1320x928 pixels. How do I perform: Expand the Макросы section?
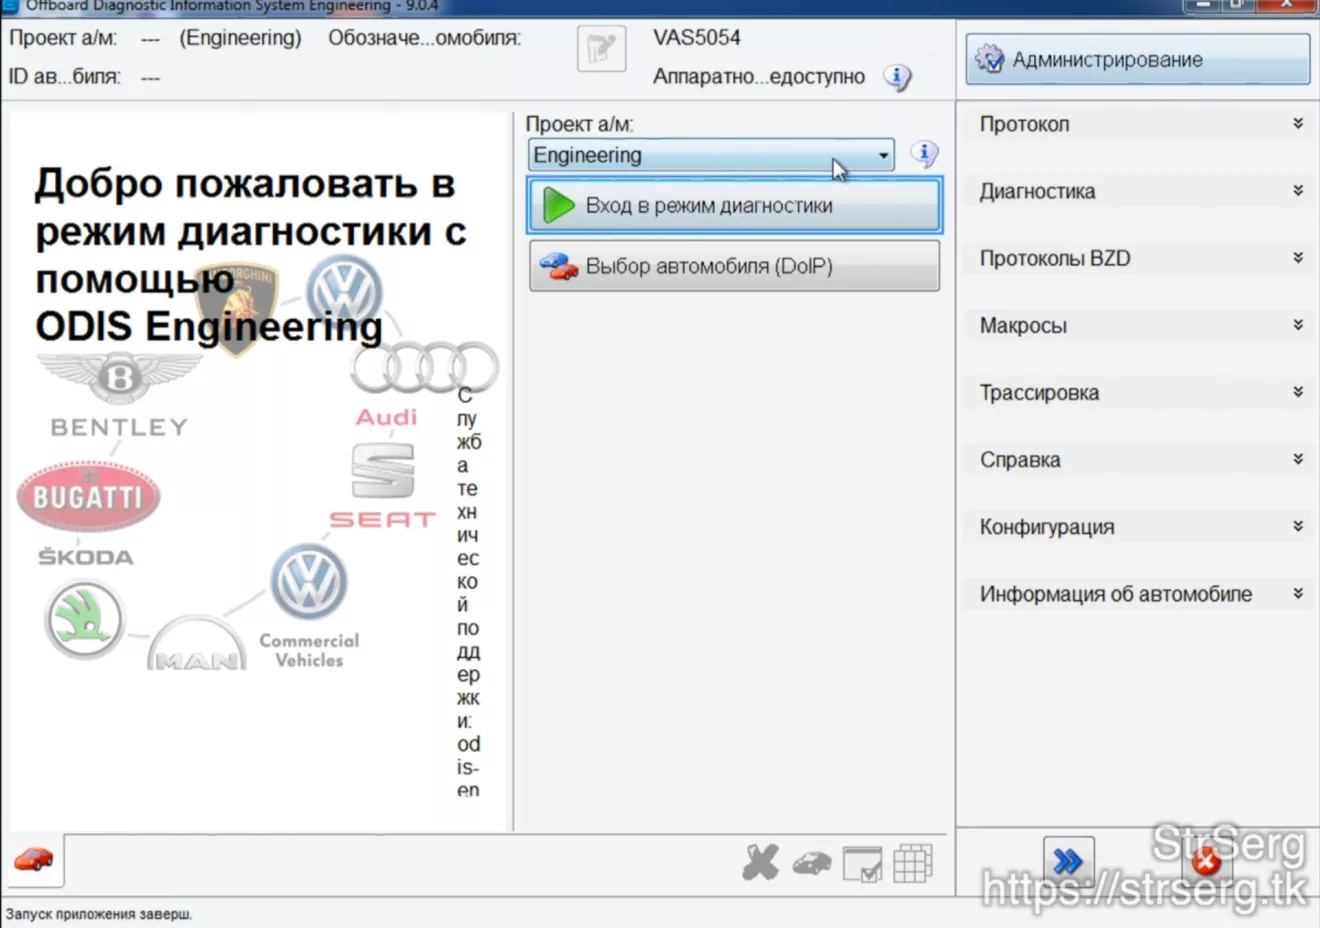tap(1137, 325)
